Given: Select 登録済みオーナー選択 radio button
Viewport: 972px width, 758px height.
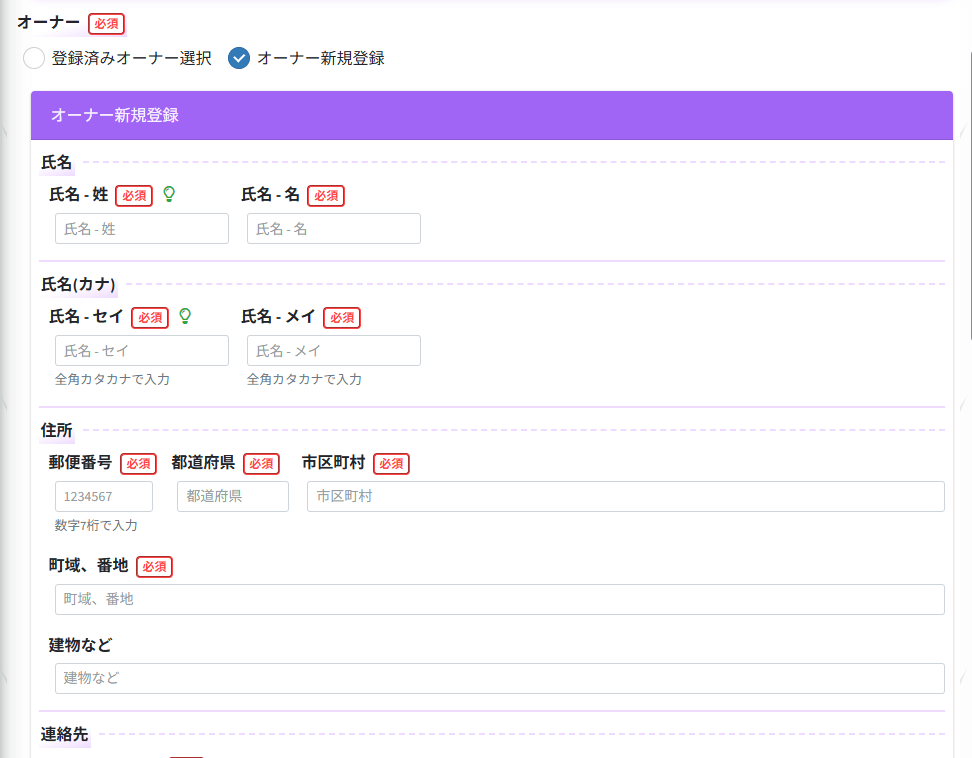Looking at the screenshot, I should (x=34, y=58).
